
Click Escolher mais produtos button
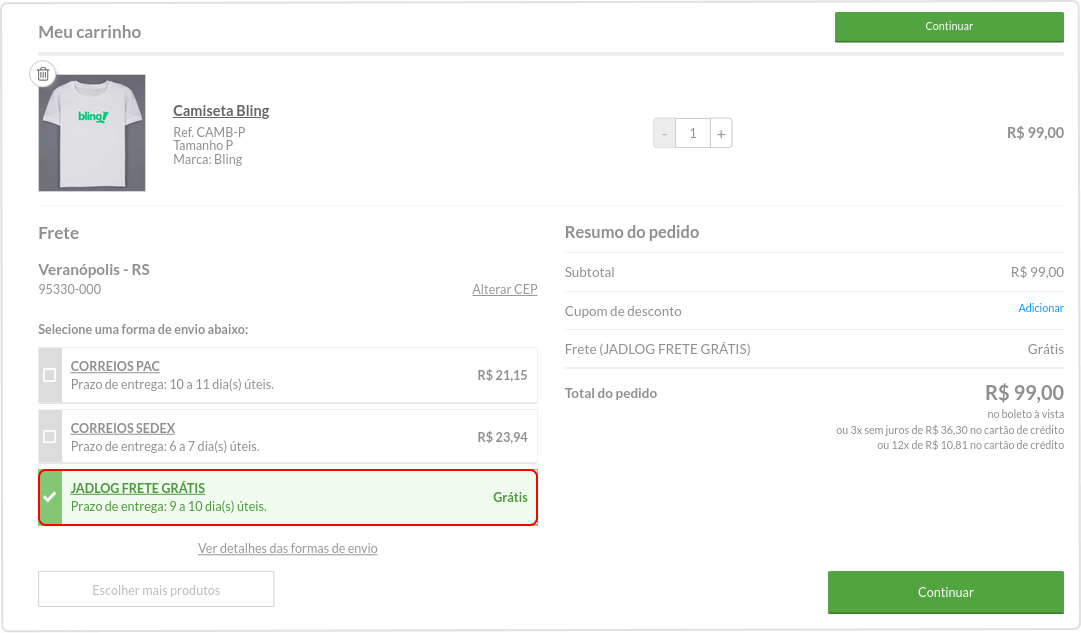click(x=156, y=590)
